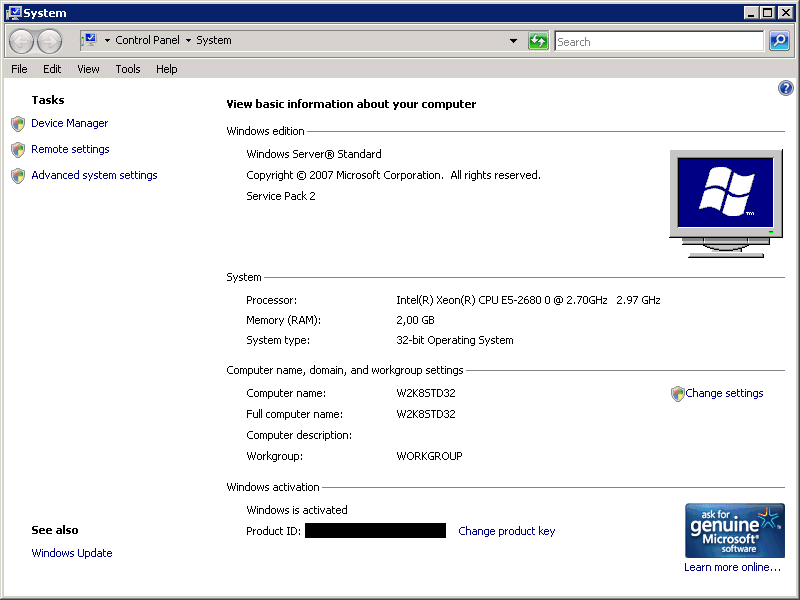Open the File menu
This screenshot has width=800, height=600.
coord(19,69)
